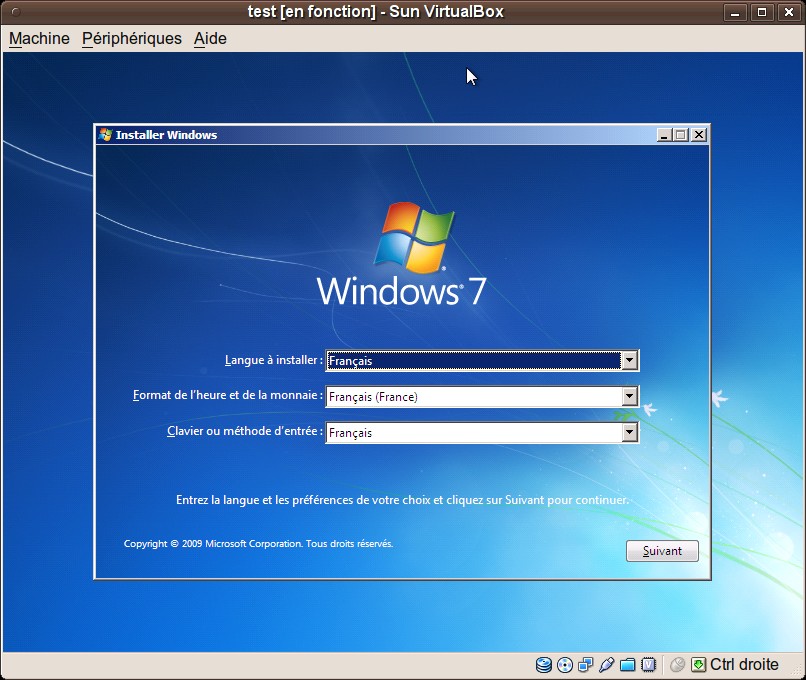Click the network adapter status icon
Image resolution: width=806 pixels, height=680 pixels.
point(586,665)
